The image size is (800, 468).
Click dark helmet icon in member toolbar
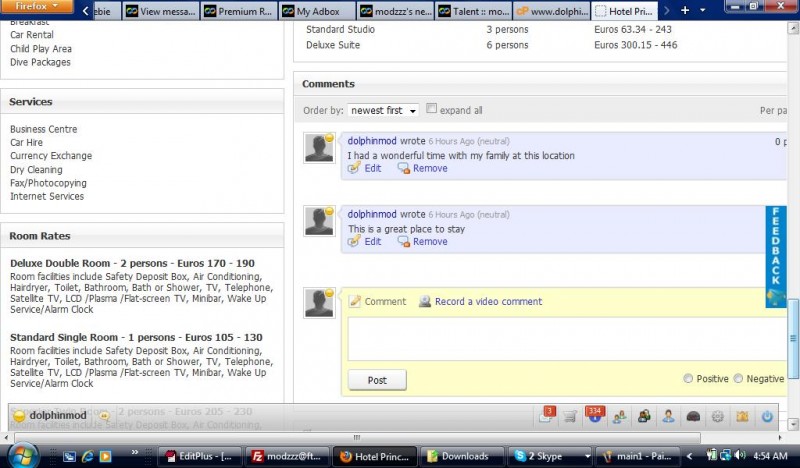pyautogui.click(x=693, y=416)
